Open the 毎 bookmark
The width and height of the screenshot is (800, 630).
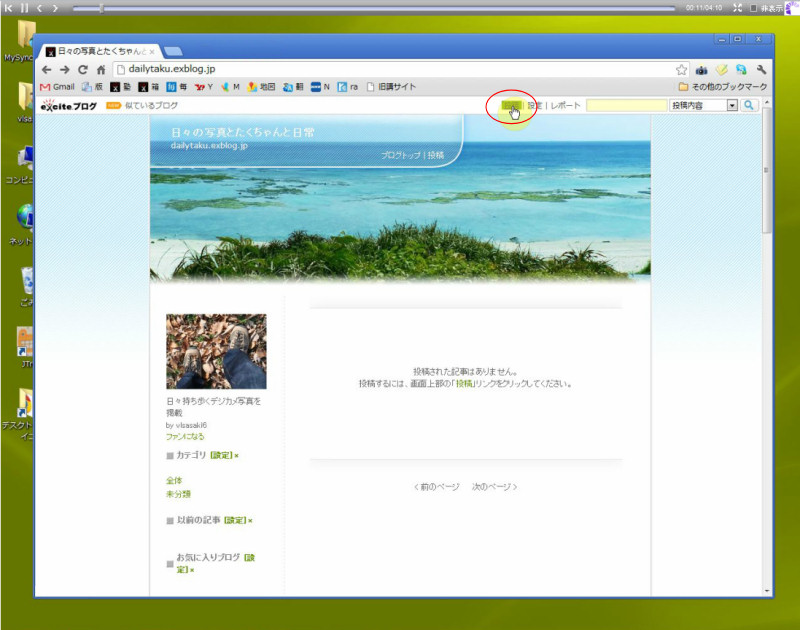(x=177, y=87)
